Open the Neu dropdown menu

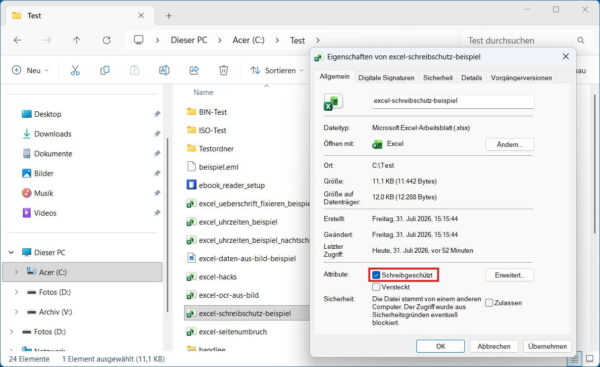click(x=30, y=70)
